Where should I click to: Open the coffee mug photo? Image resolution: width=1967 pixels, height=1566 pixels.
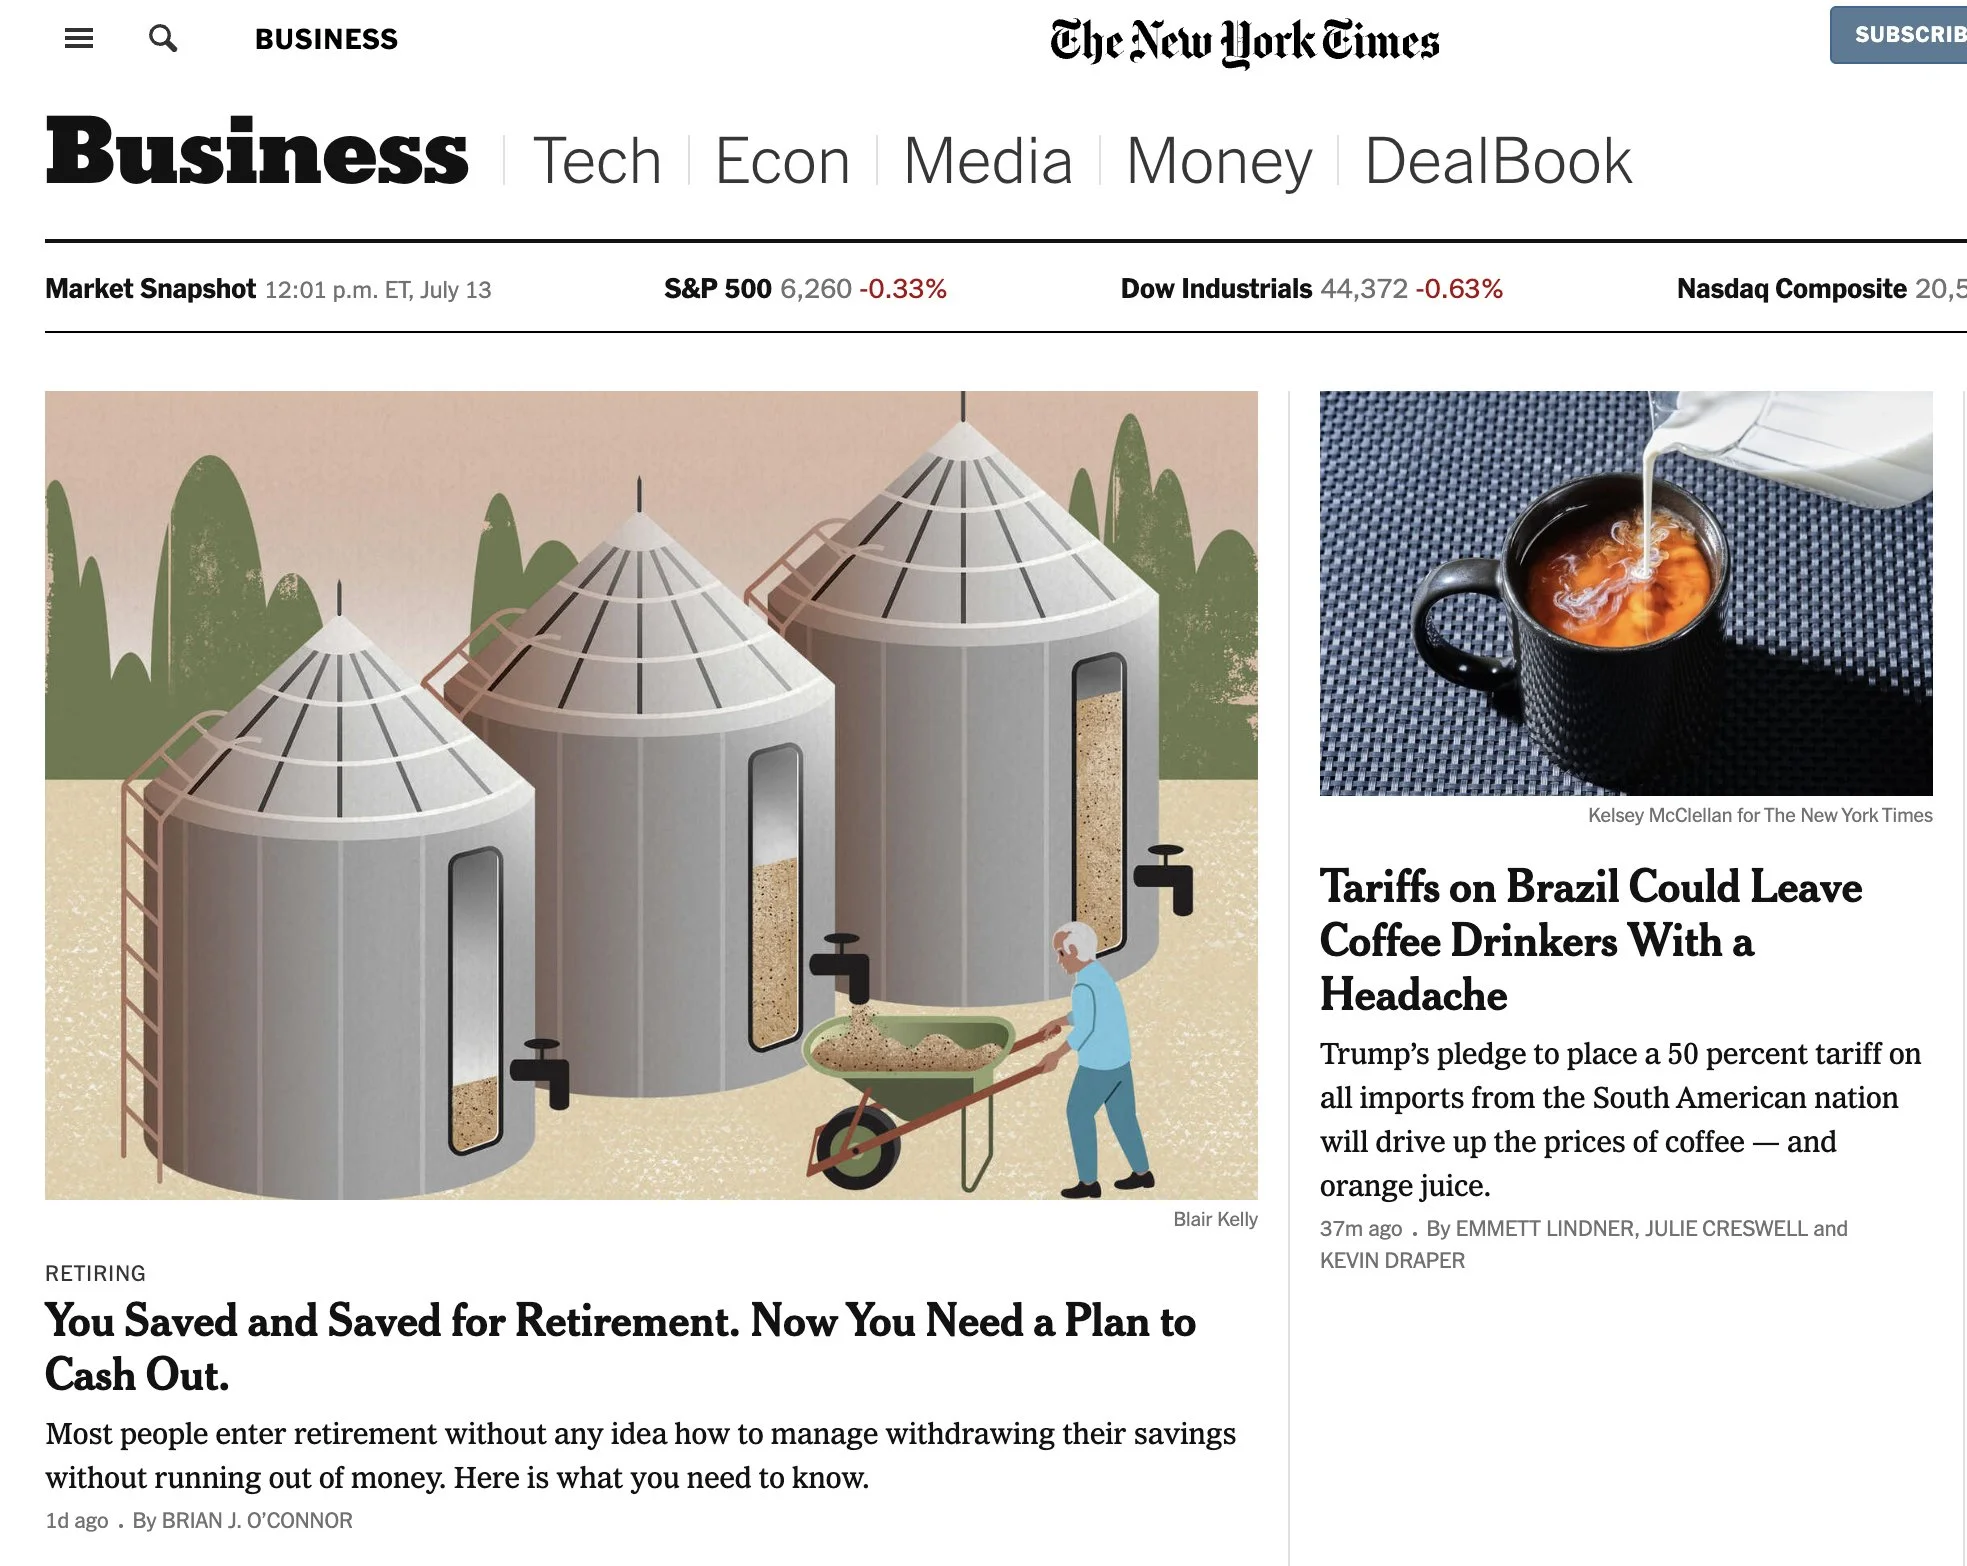(1626, 593)
